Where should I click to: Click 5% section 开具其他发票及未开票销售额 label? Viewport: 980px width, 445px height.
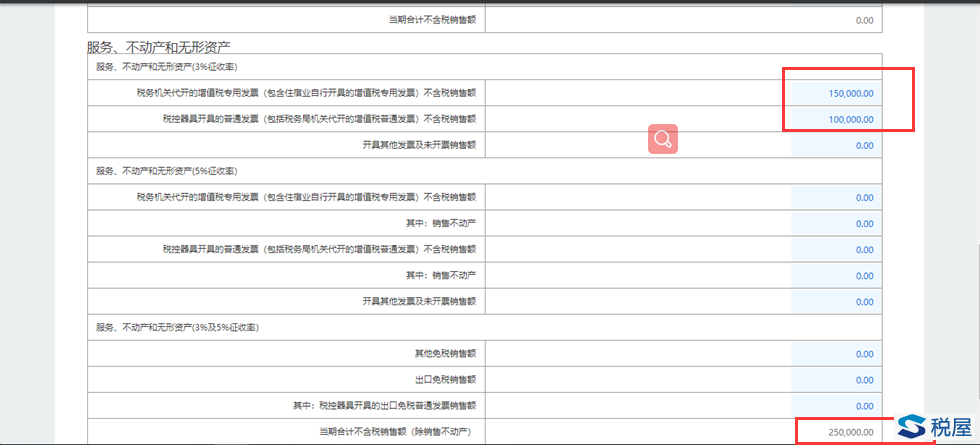[x=419, y=302]
